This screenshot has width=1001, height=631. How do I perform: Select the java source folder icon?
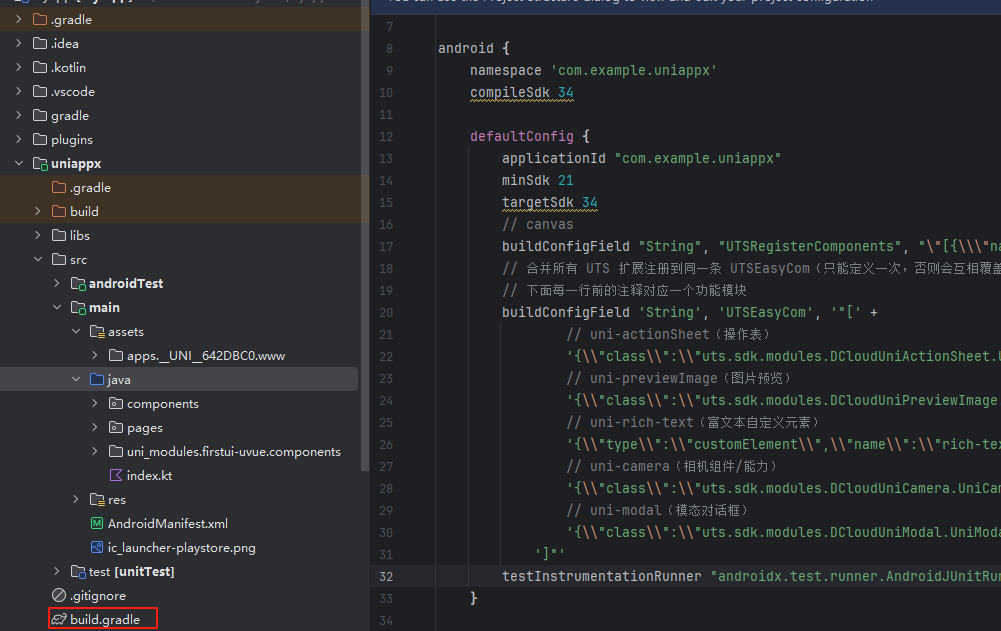click(97, 379)
